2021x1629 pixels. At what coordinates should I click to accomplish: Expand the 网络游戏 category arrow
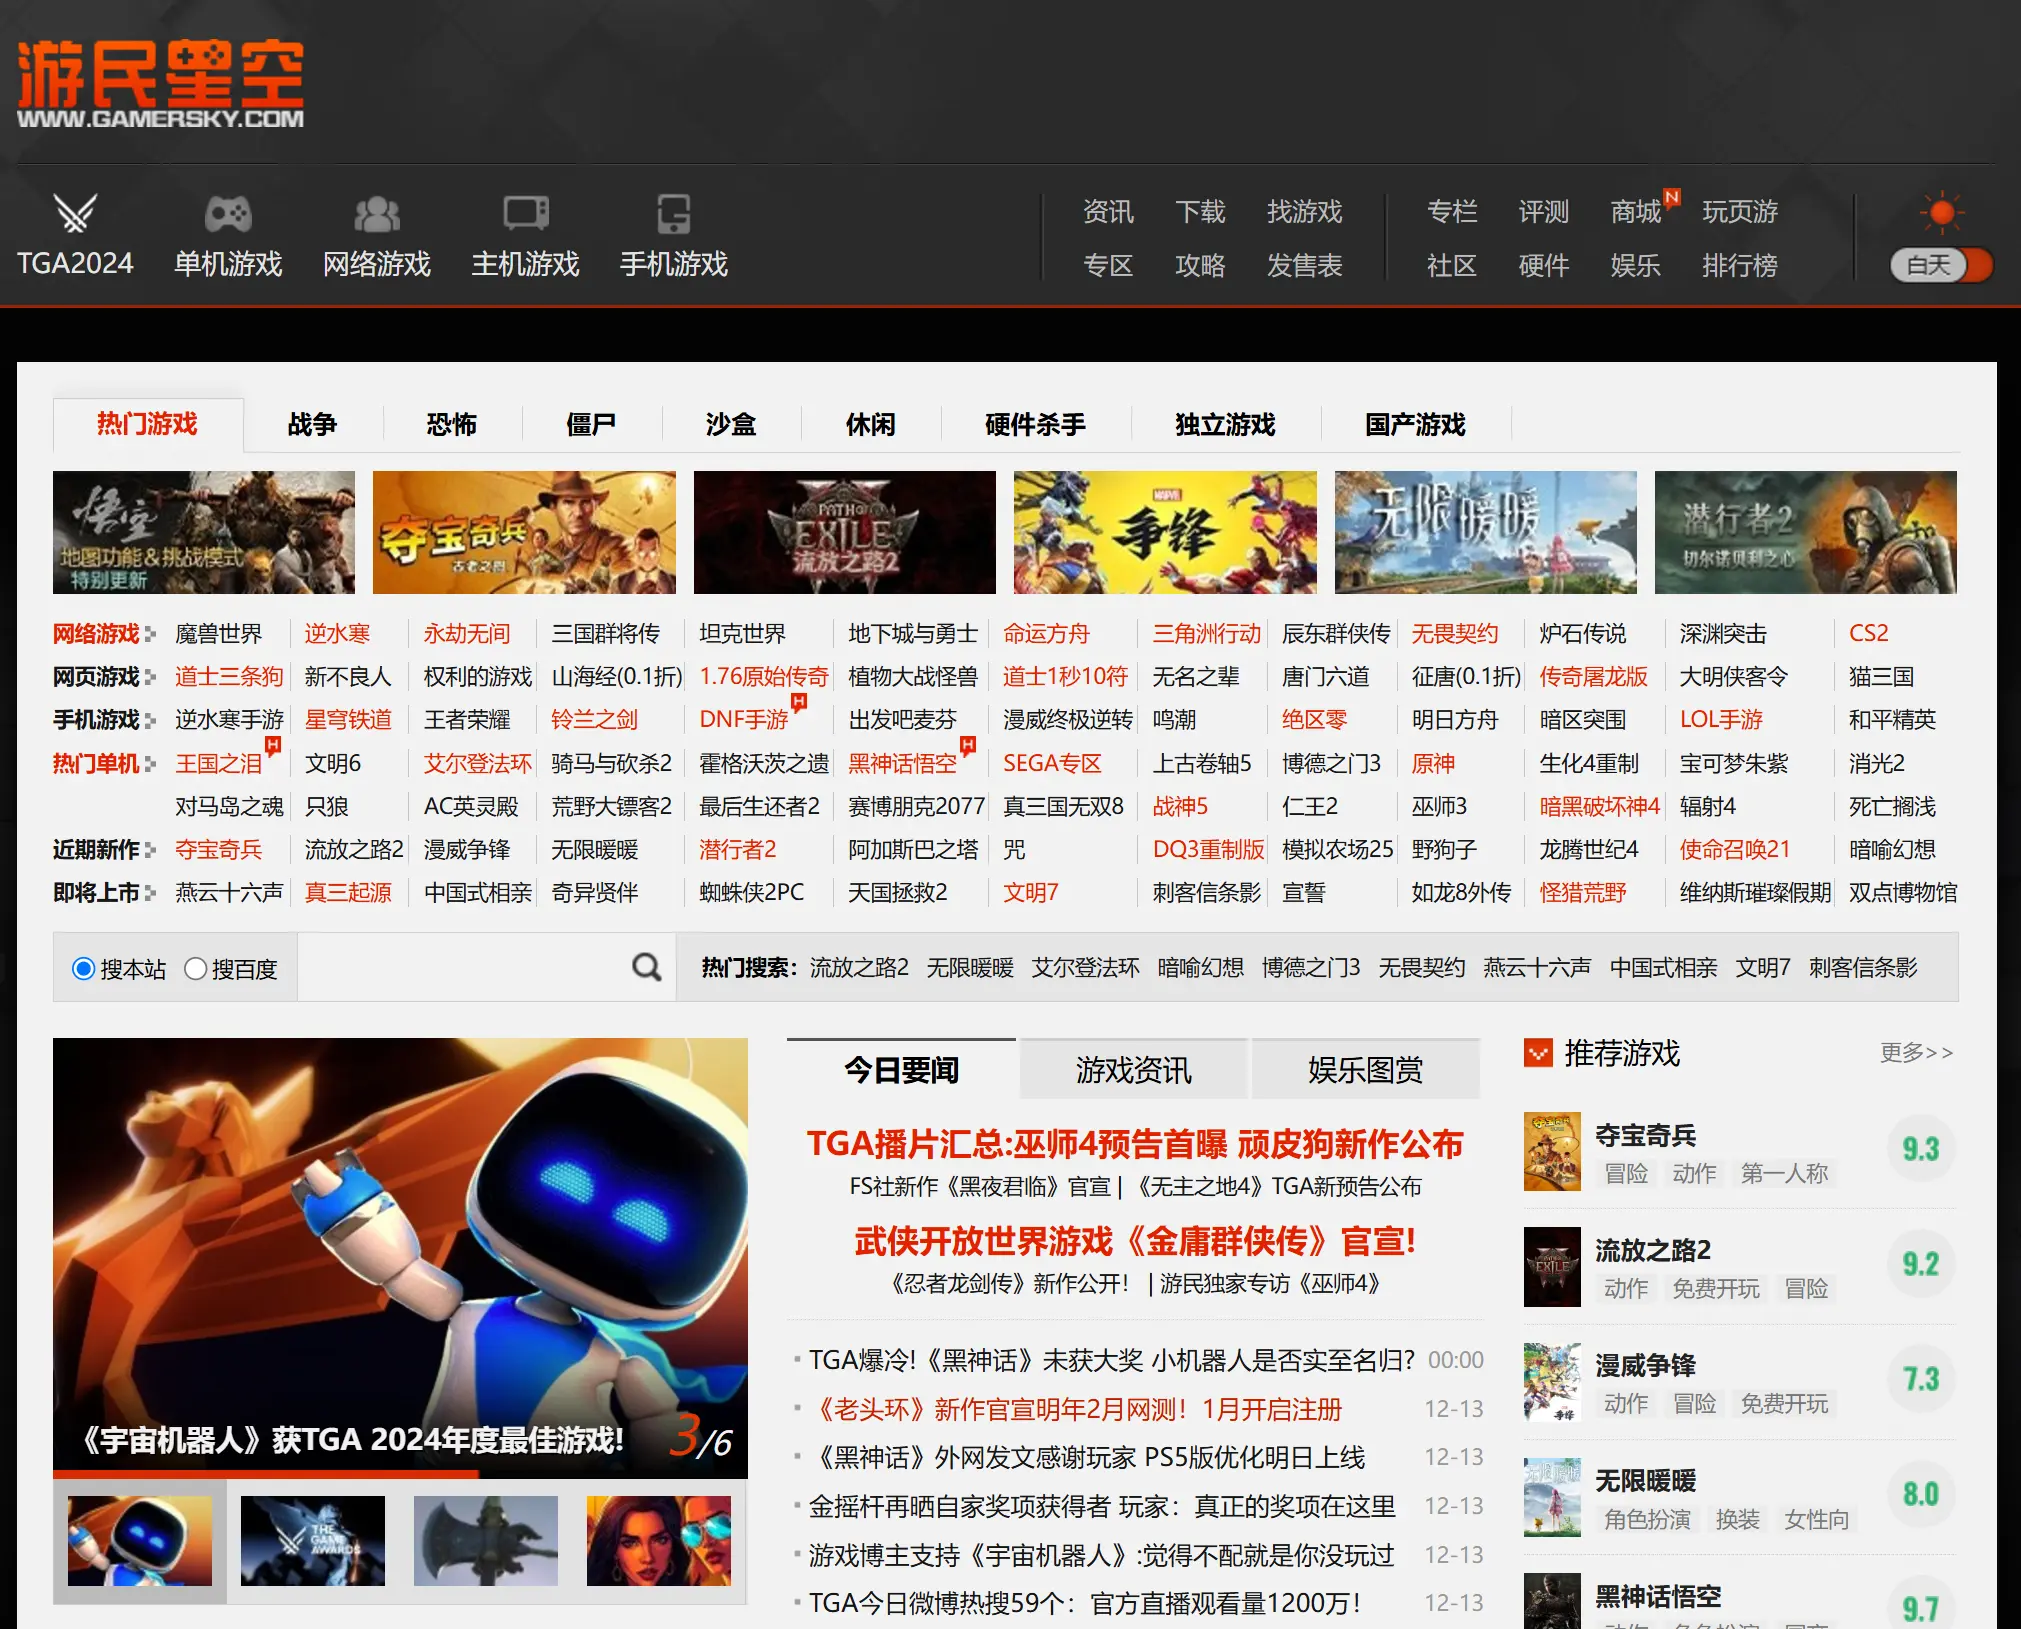152,634
